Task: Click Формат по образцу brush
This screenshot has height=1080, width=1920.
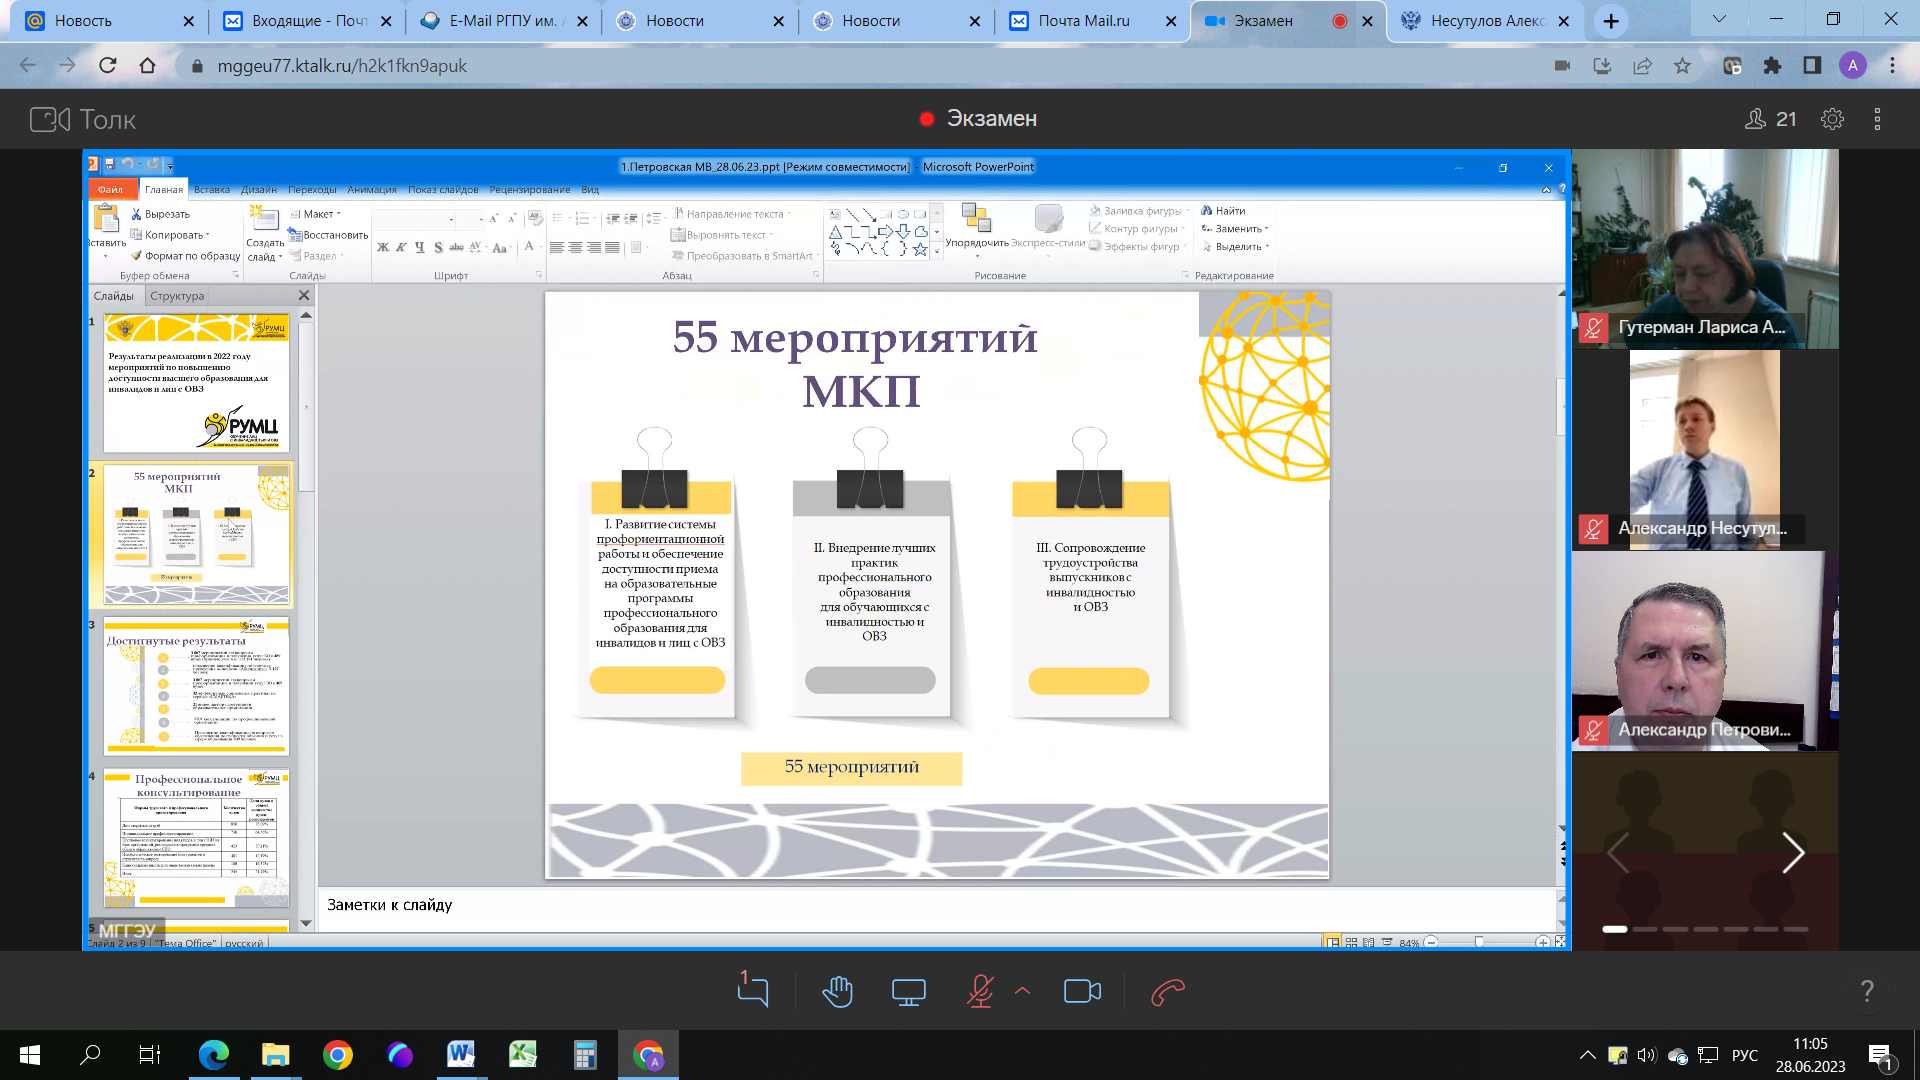Action: point(186,256)
